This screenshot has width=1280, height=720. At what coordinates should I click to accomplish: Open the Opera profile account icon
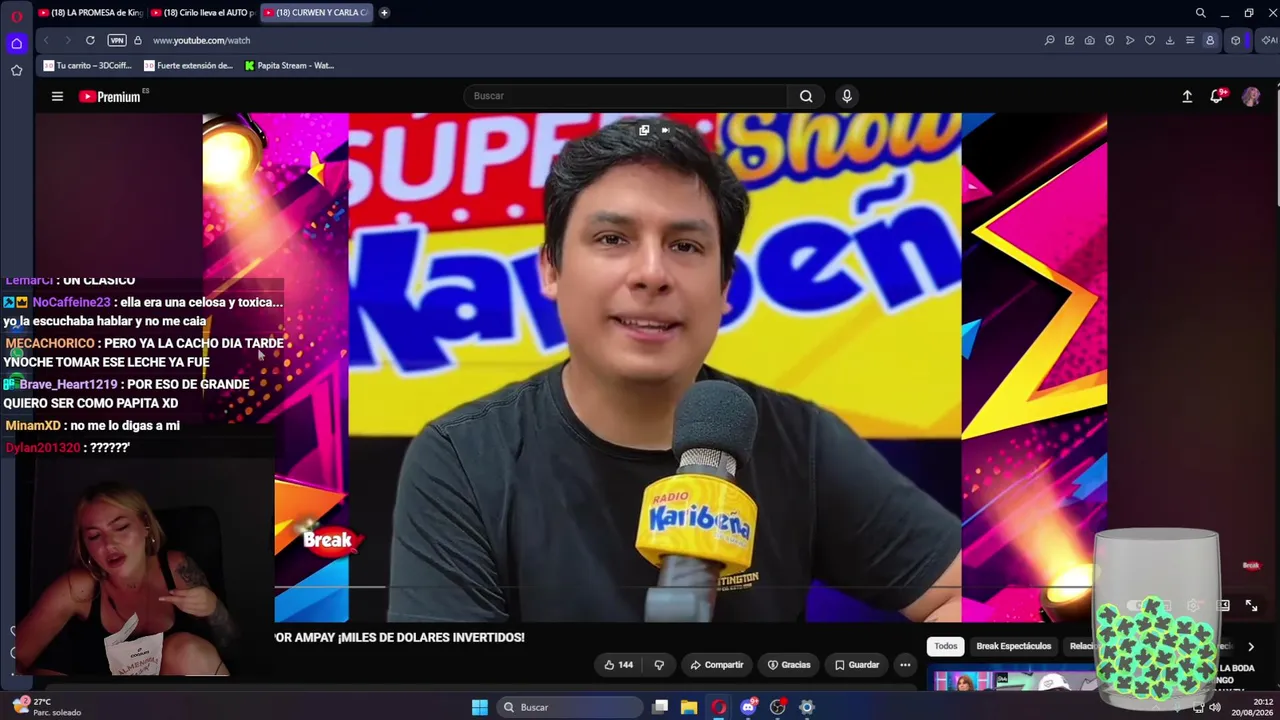[x=1209, y=40]
